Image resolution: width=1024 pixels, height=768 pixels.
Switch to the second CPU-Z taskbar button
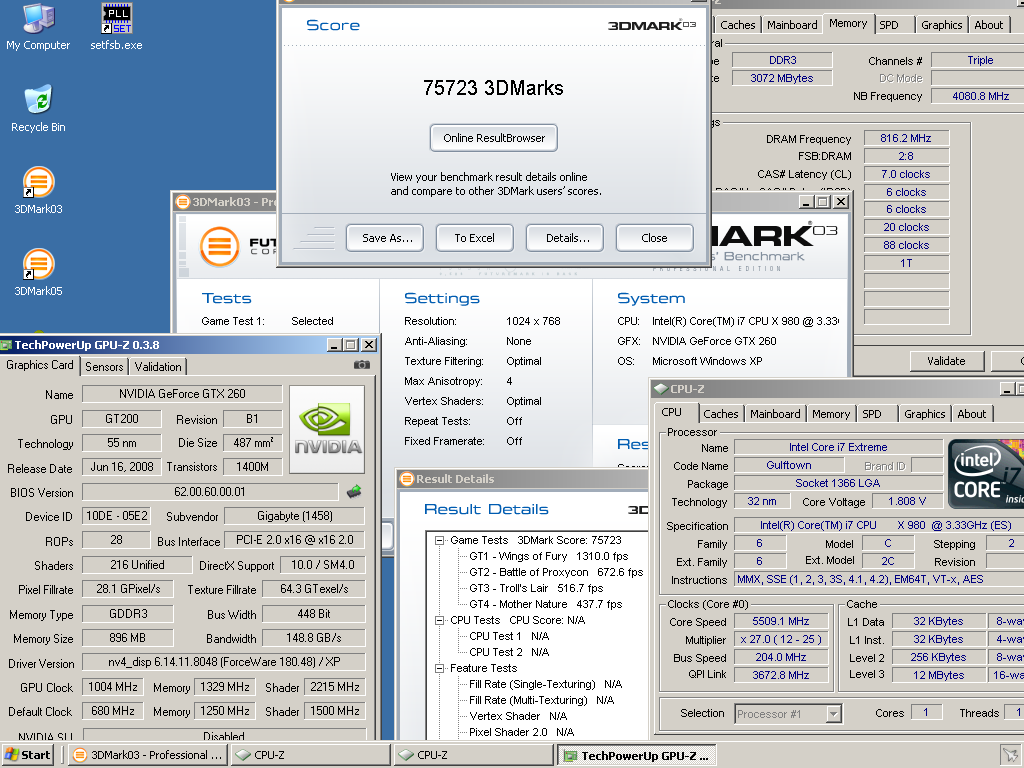pyautogui.click(x=473, y=755)
